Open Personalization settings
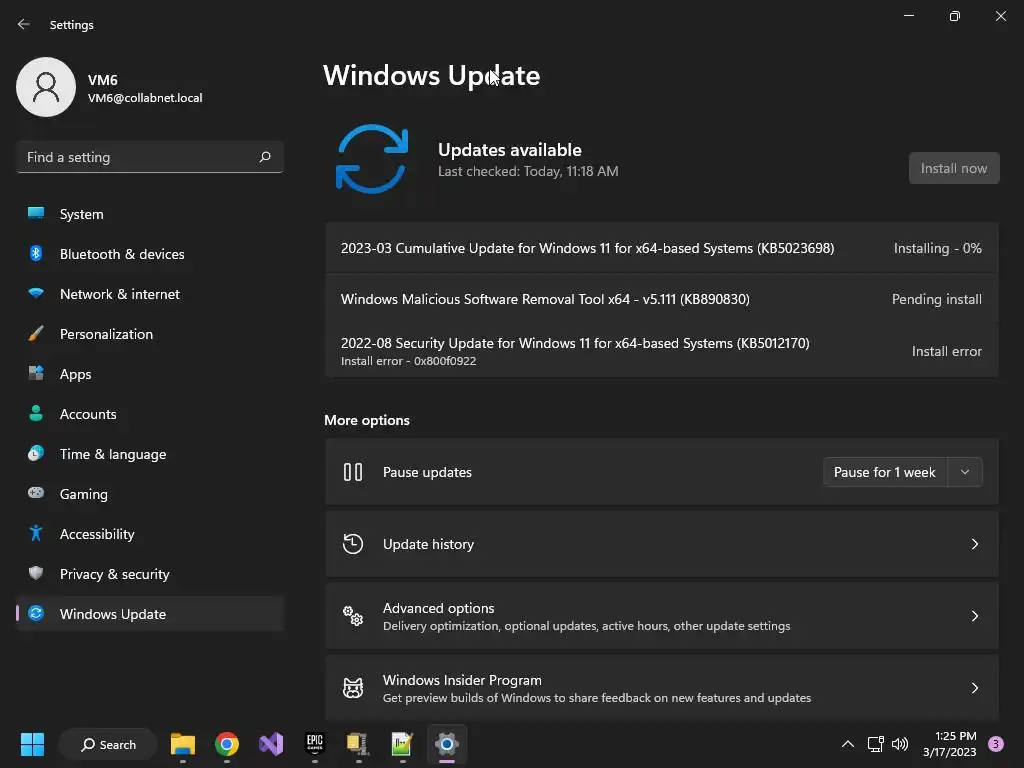 (150, 334)
